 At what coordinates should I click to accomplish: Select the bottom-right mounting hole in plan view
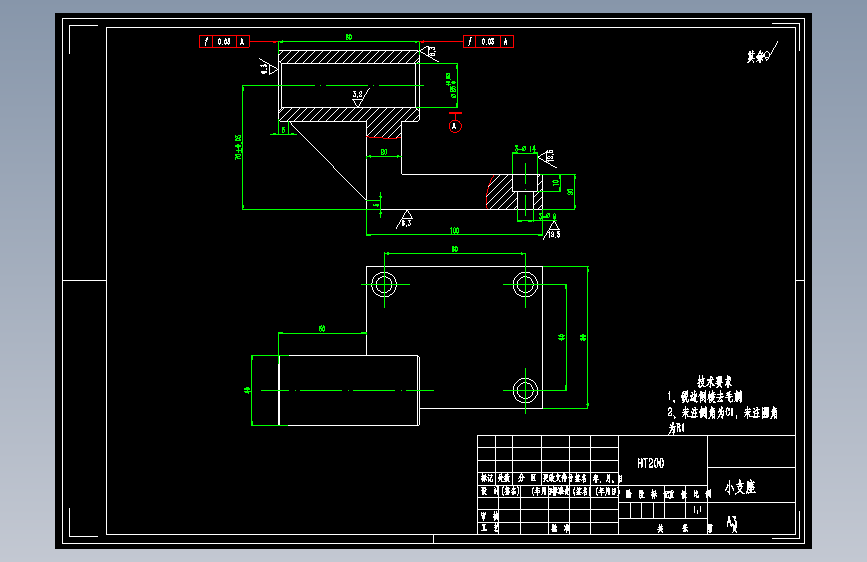pos(525,391)
